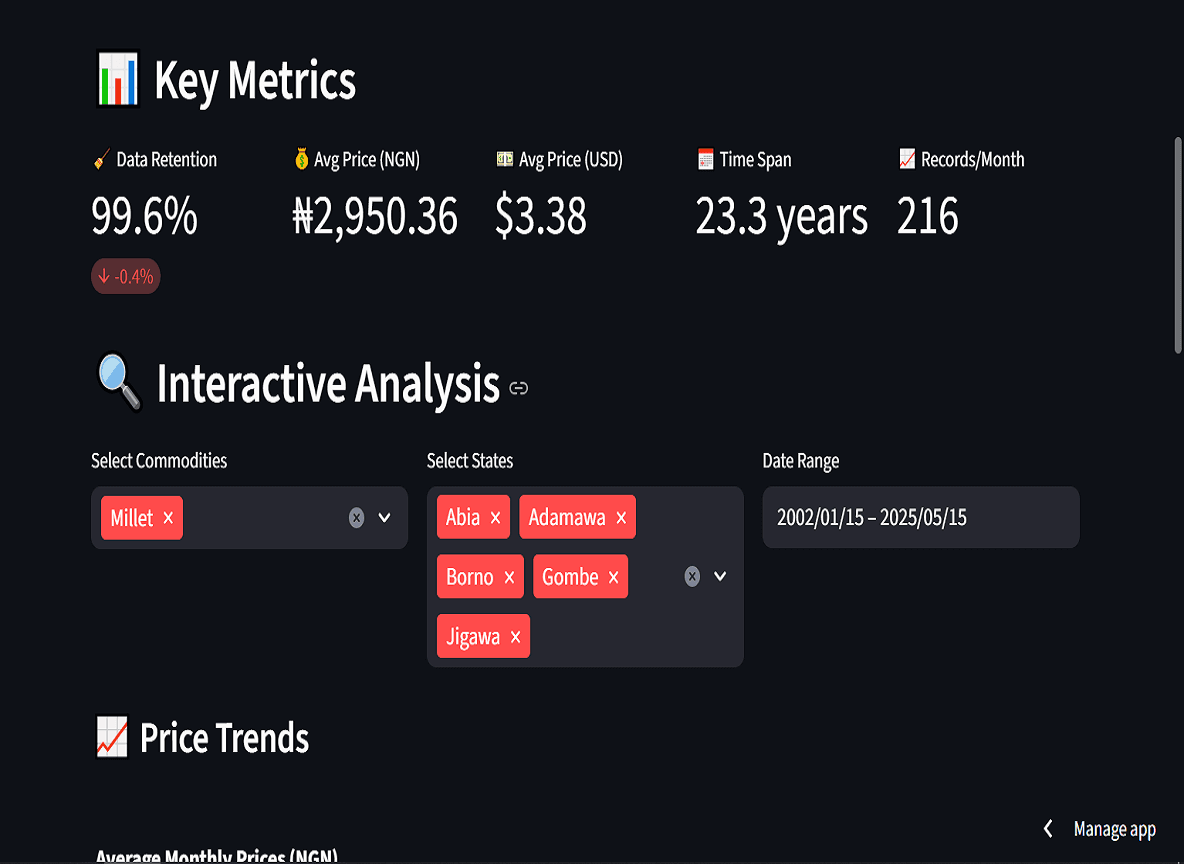Click the calendar icon above Time Span
1184x864 pixels.
click(706, 158)
